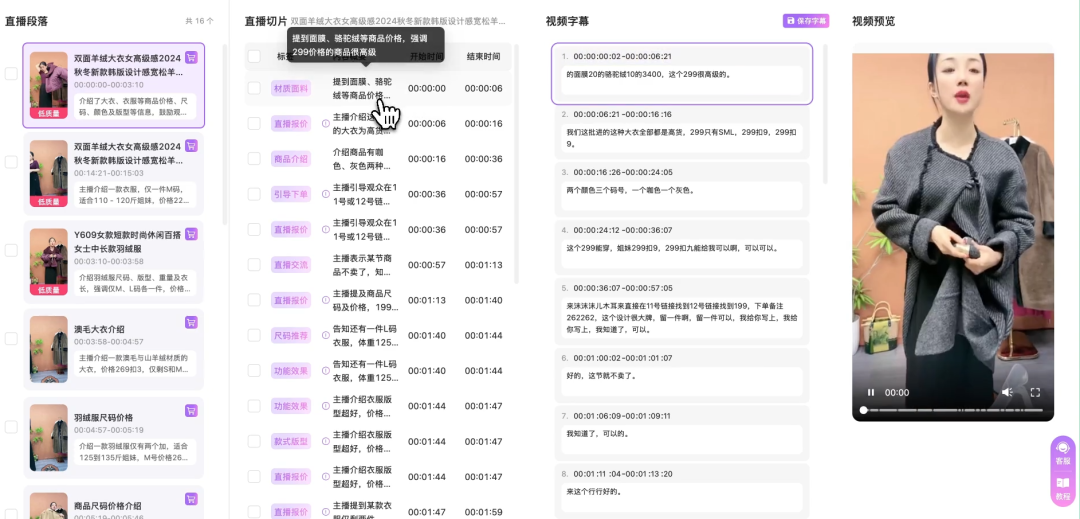Click the 视频字幕 panel scrollbar
The image size is (1080, 519).
pos(826,114)
